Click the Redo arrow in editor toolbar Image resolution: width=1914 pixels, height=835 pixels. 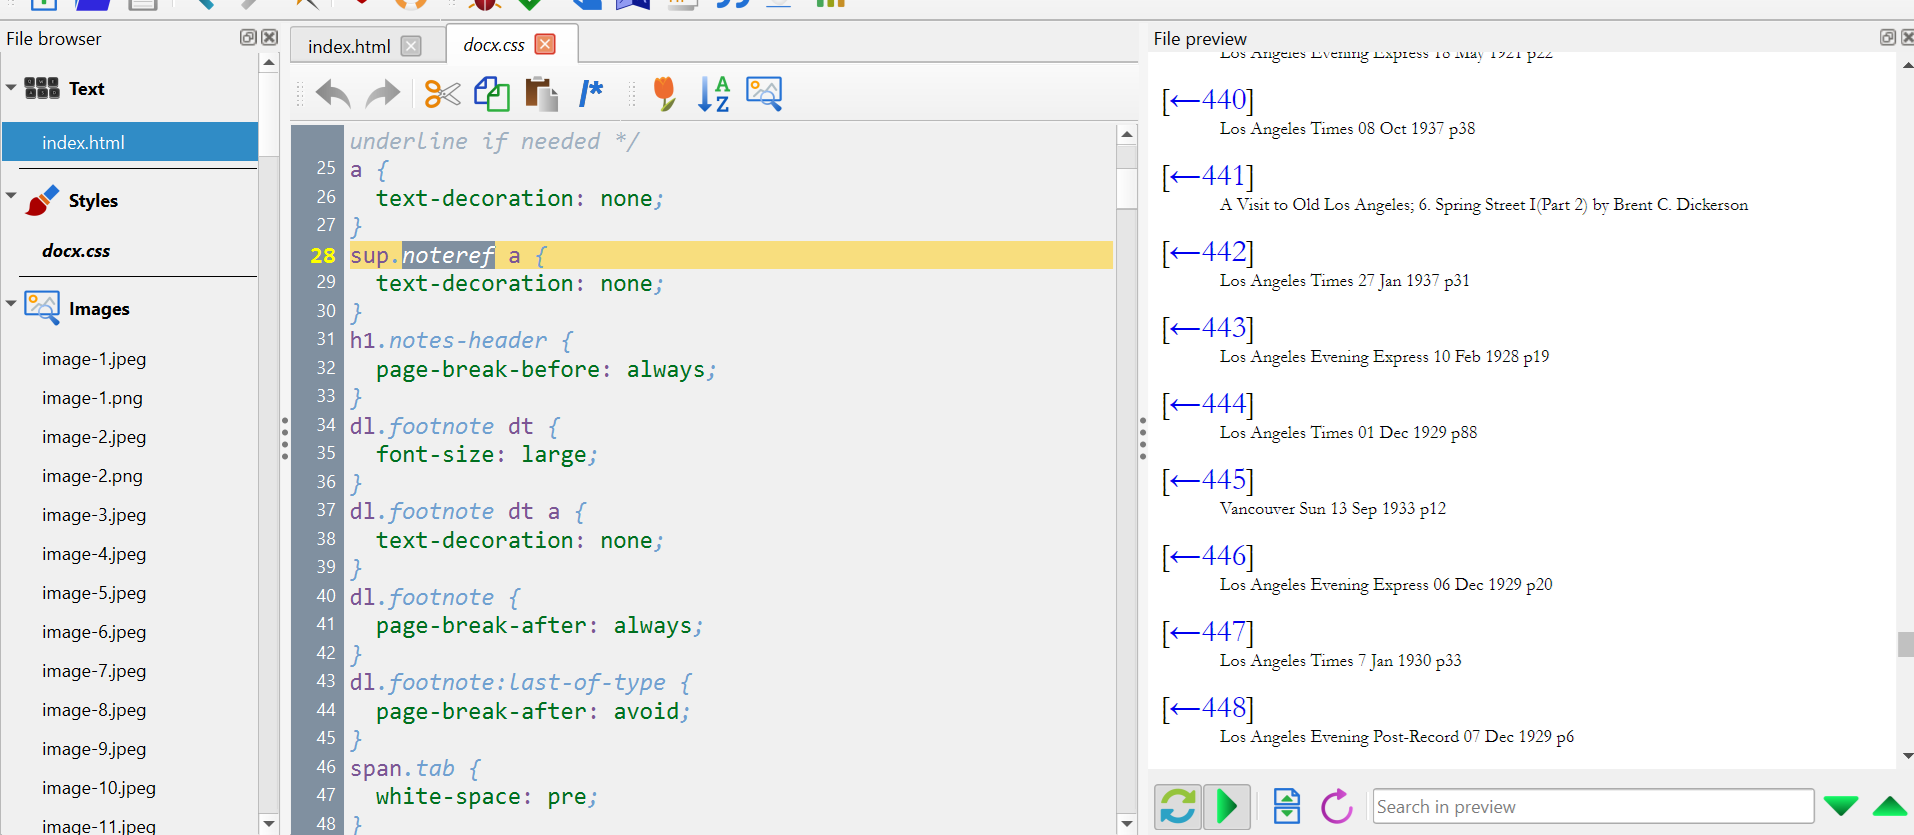pos(382,94)
